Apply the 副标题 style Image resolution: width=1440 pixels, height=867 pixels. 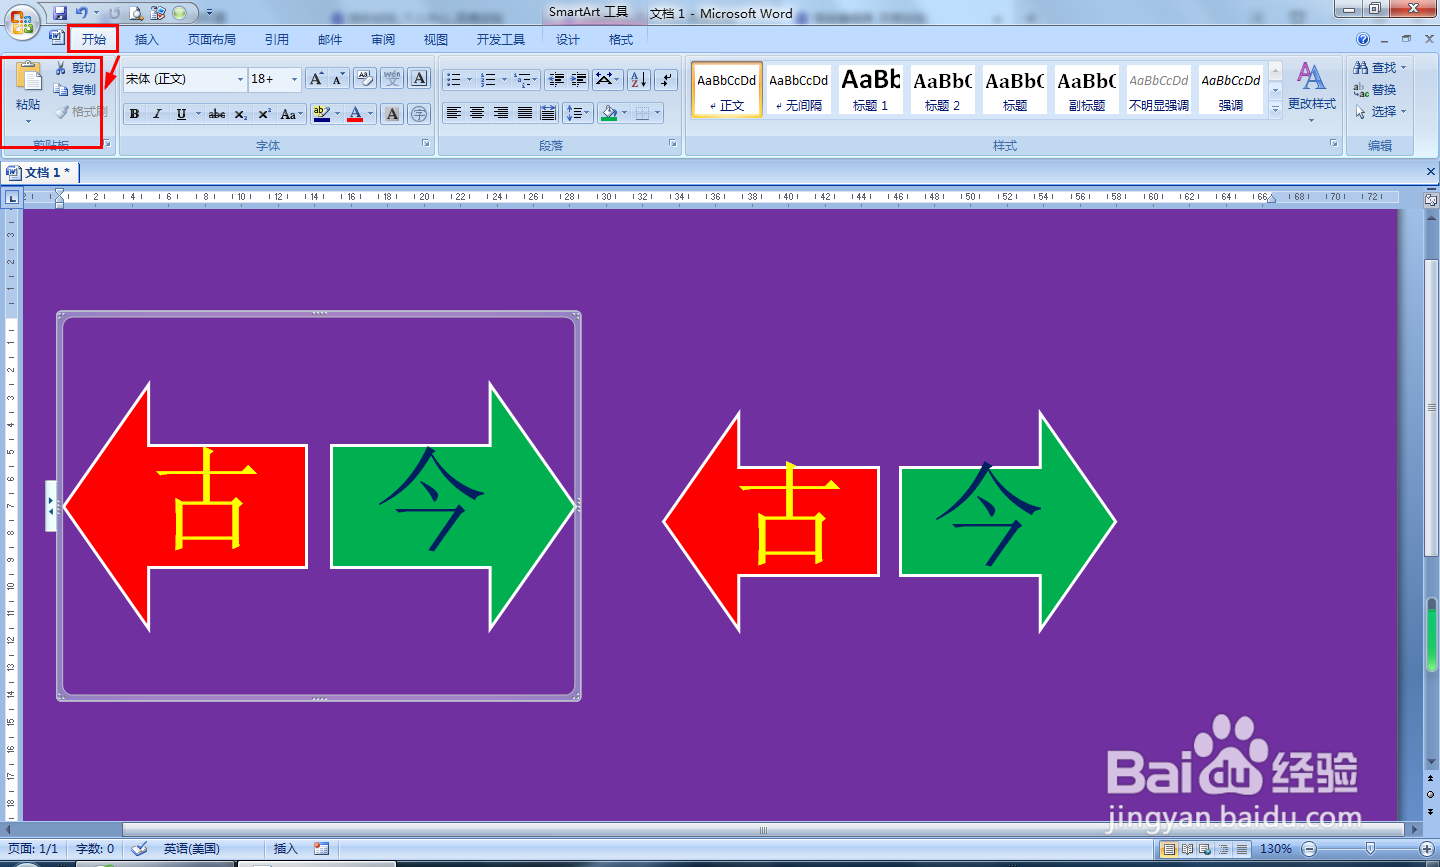pos(1086,89)
